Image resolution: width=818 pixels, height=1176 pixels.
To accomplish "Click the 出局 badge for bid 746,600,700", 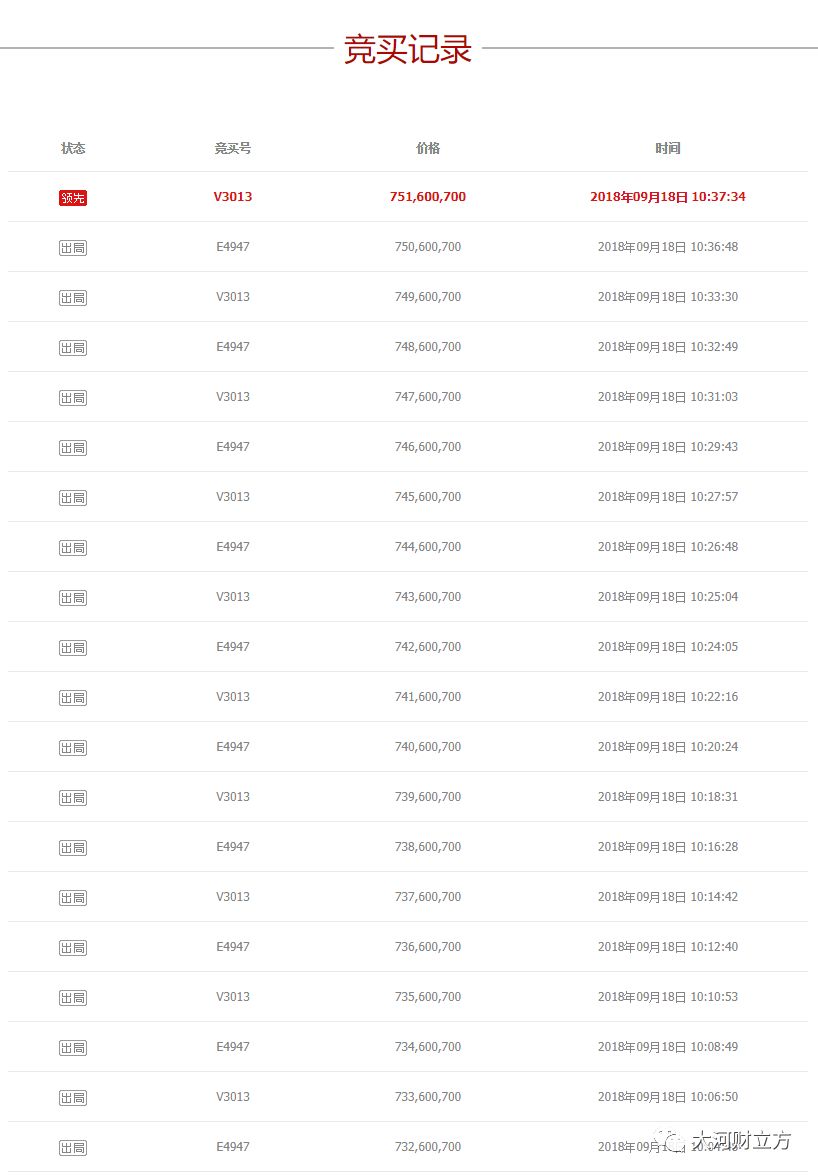I will tap(73, 448).
